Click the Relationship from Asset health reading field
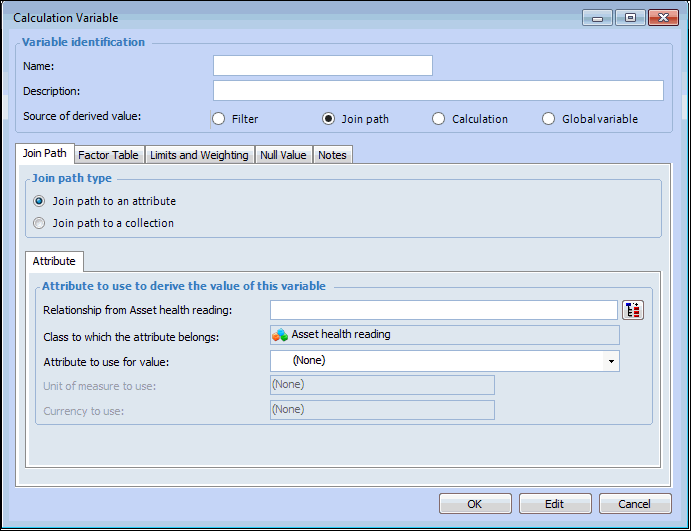The width and height of the screenshot is (691, 531). coord(443,310)
